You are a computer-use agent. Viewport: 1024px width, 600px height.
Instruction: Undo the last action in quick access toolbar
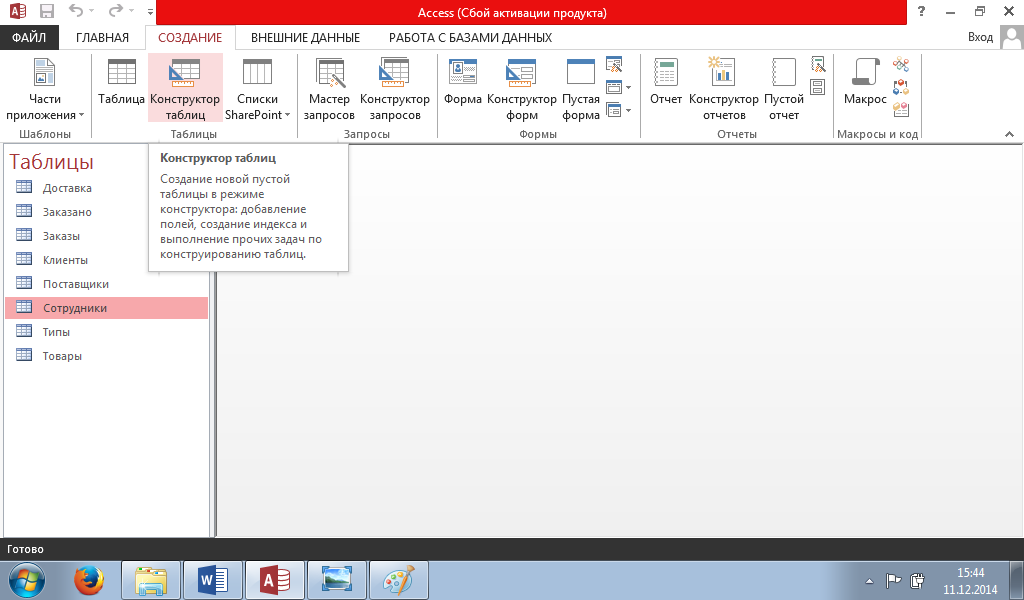[76, 10]
